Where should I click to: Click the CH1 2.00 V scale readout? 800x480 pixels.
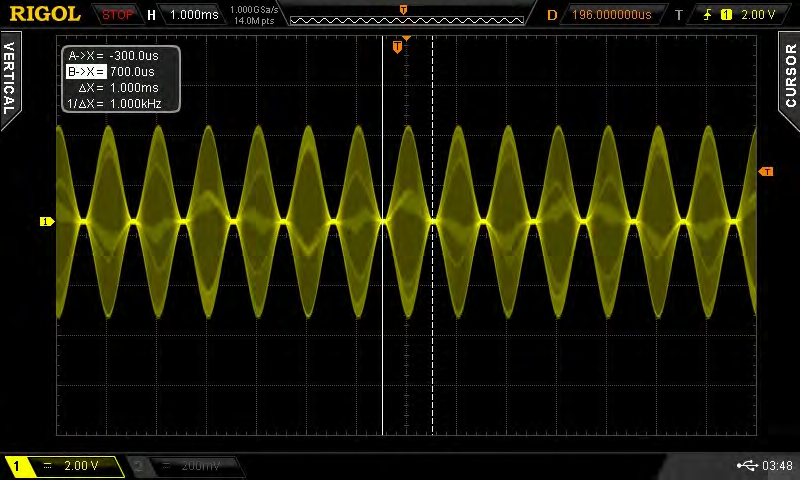click(81, 466)
